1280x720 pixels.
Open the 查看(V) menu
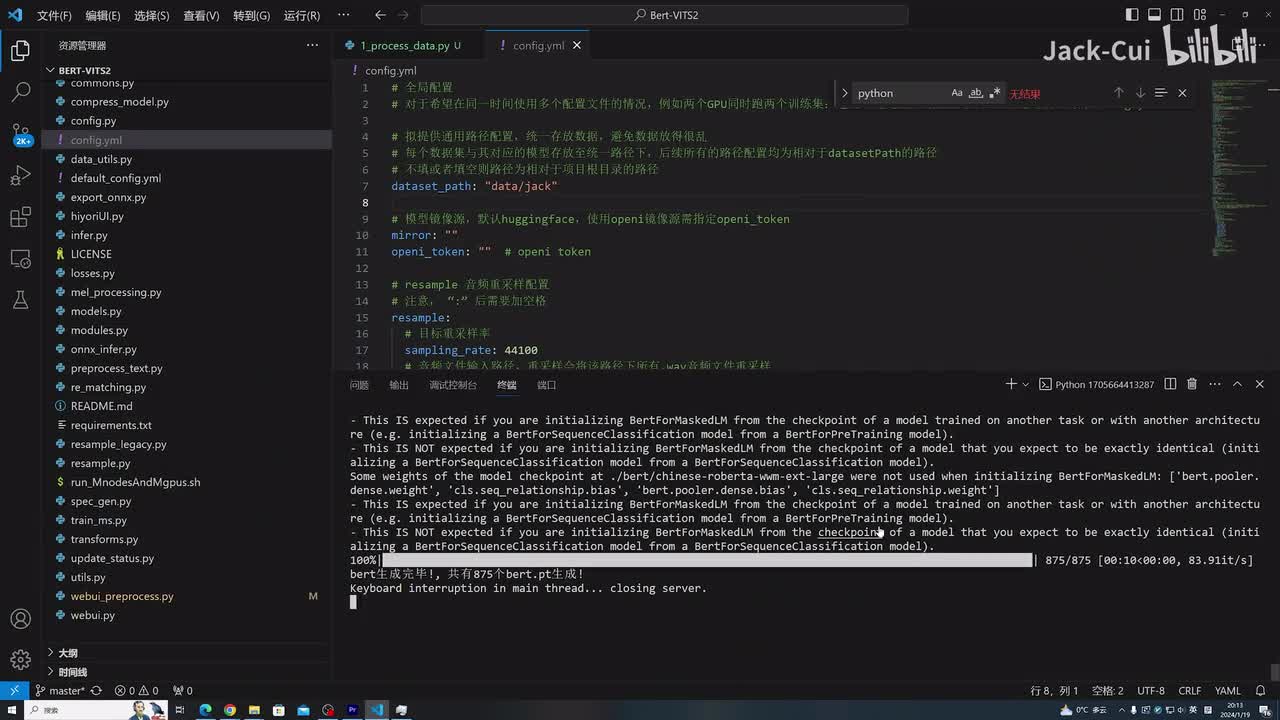click(201, 16)
